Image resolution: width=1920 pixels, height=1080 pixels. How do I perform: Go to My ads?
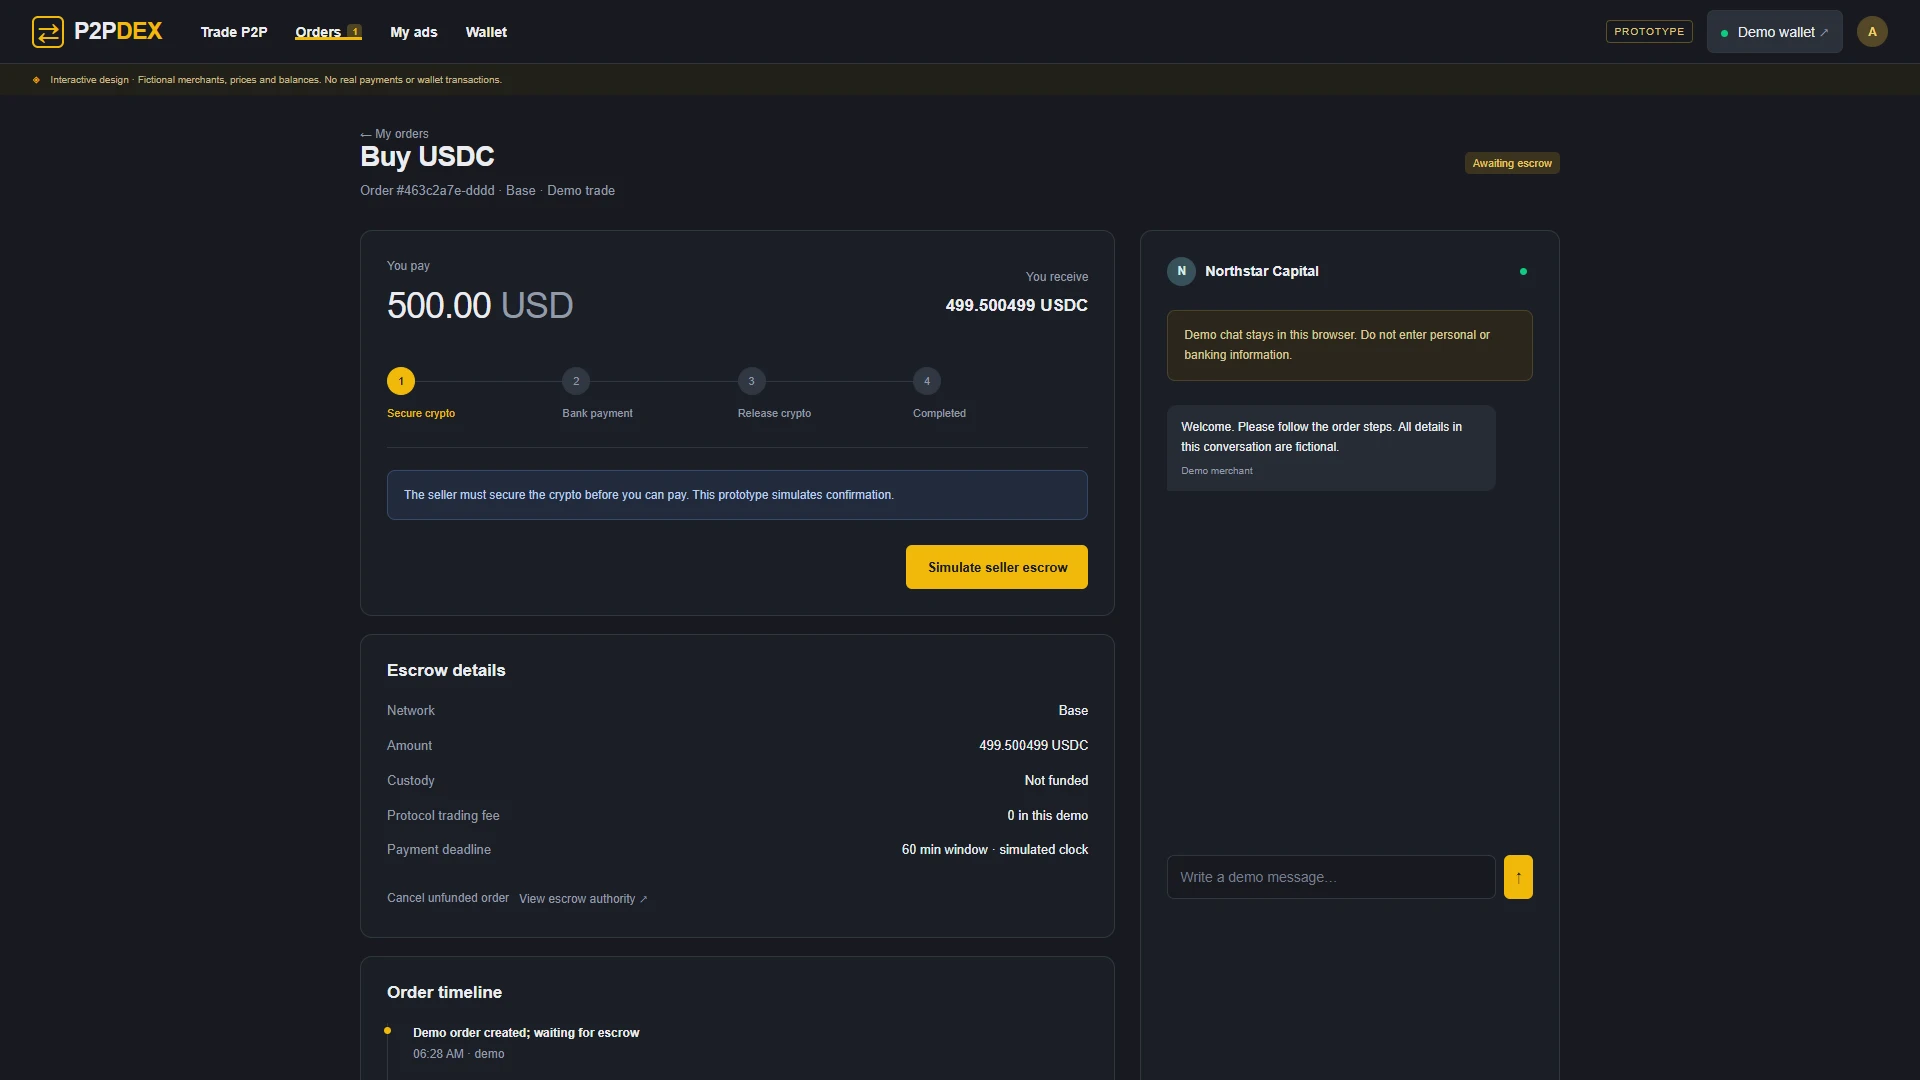click(x=414, y=32)
